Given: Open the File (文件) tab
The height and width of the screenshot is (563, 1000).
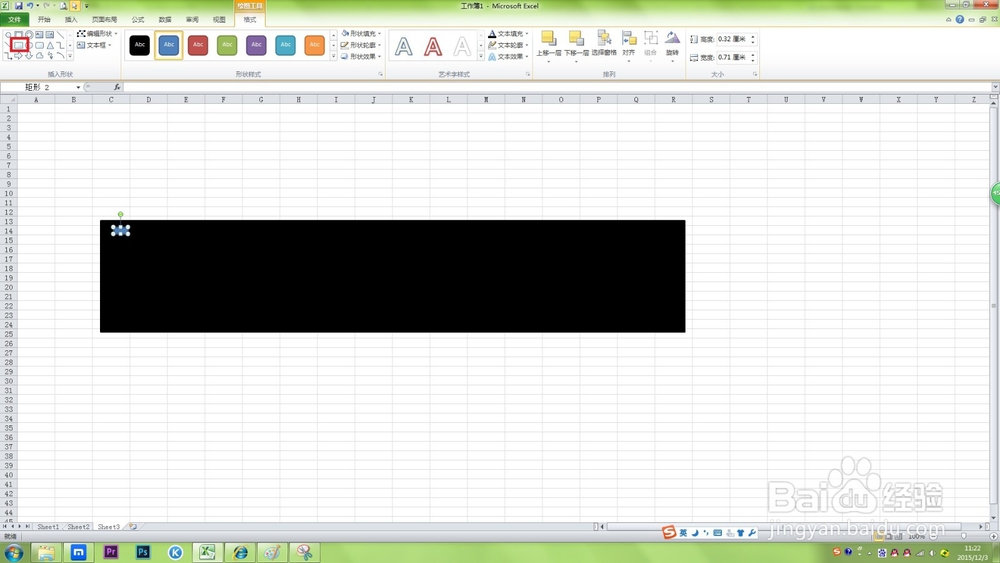Looking at the screenshot, I should click(x=14, y=20).
